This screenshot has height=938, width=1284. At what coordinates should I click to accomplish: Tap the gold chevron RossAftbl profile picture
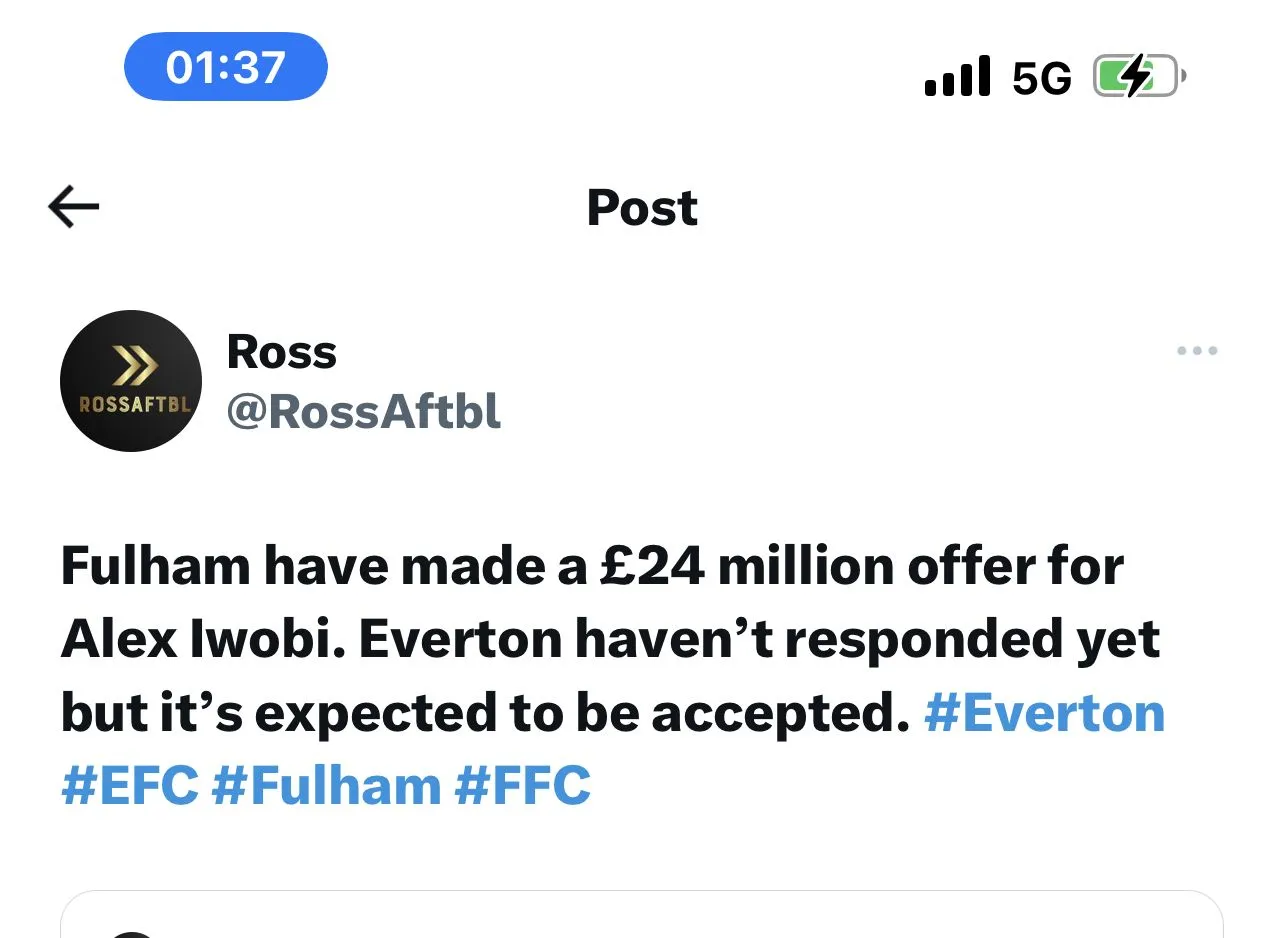pyautogui.click(x=131, y=381)
